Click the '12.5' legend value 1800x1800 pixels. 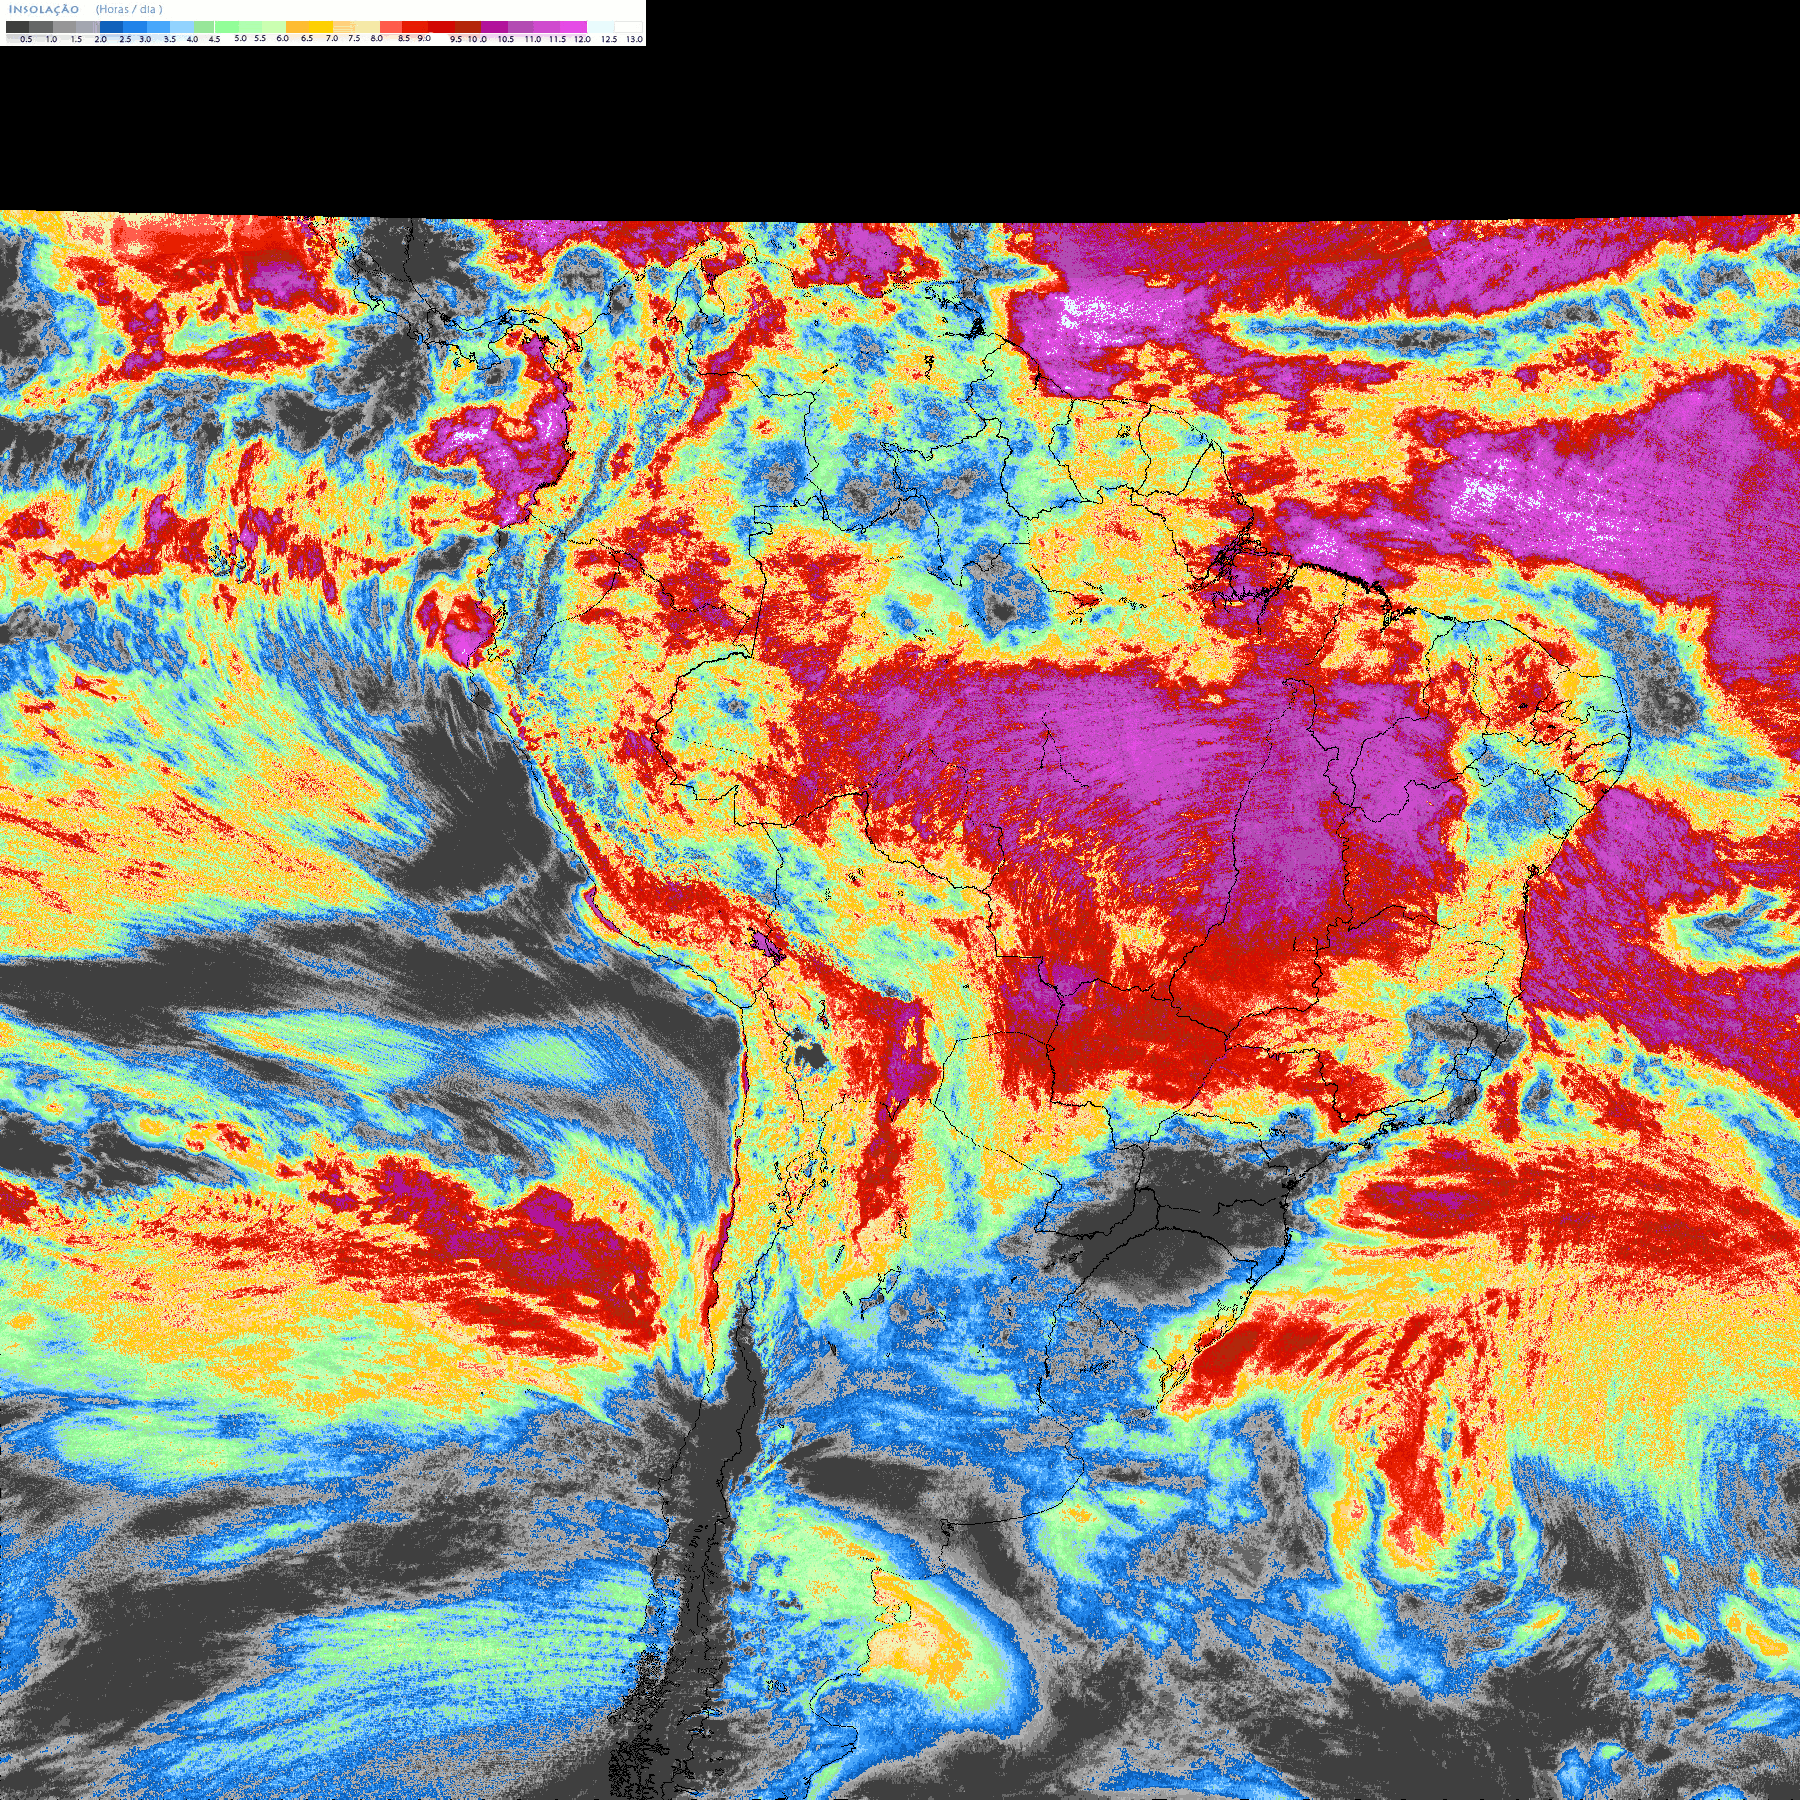pos(608,39)
